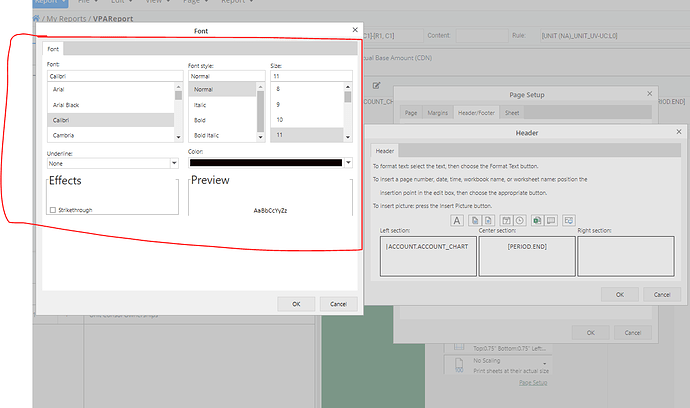Screen dimensions: 690x408
Task: Click the edit pencil icon
Action: tap(376, 86)
